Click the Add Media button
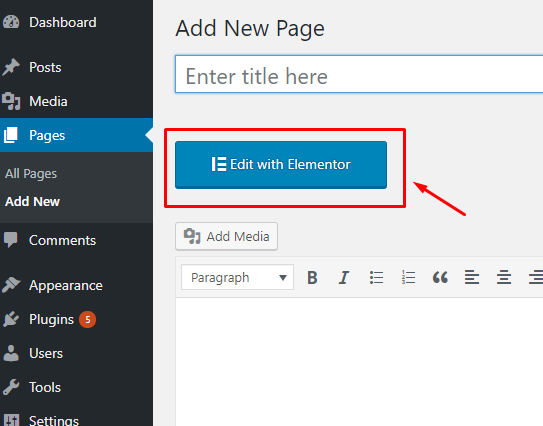Image resolution: width=543 pixels, height=426 pixels. pyautogui.click(x=226, y=236)
